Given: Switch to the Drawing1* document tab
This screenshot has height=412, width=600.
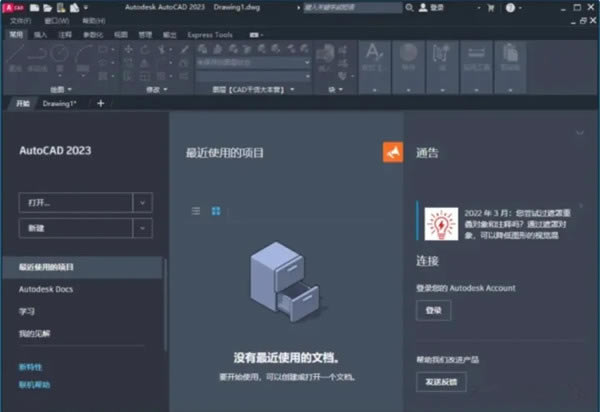Looking at the screenshot, I should pos(59,103).
